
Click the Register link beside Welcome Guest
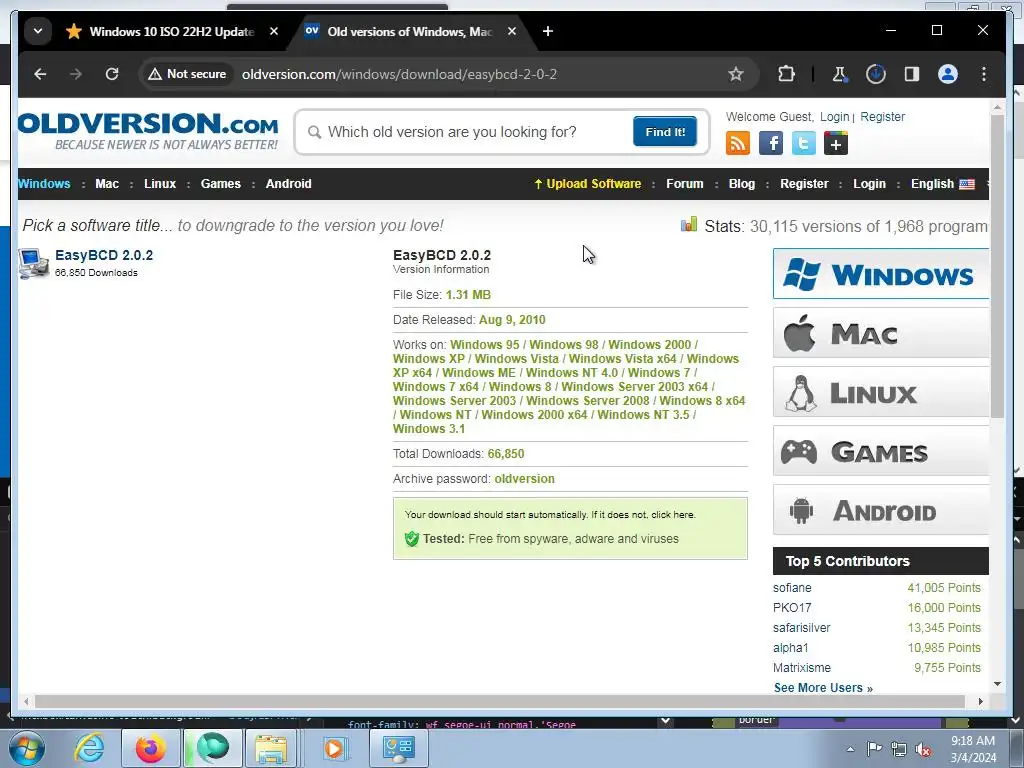click(x=882, y=117)
